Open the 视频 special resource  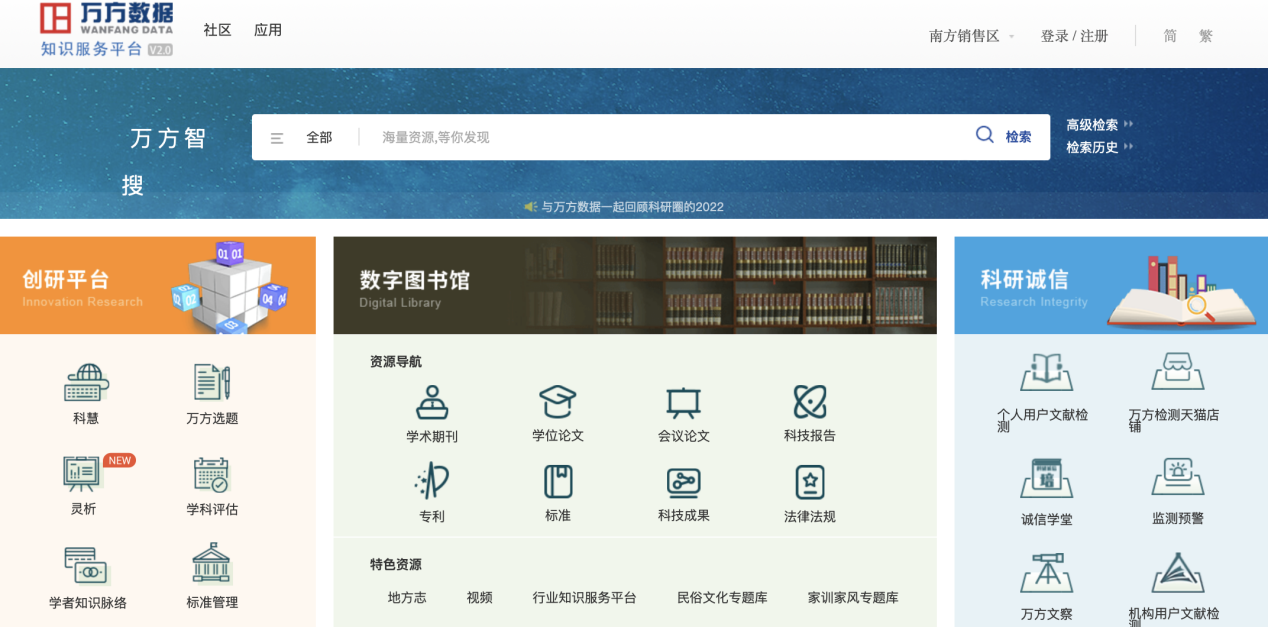pyautogui.click(x=479, y=597)
